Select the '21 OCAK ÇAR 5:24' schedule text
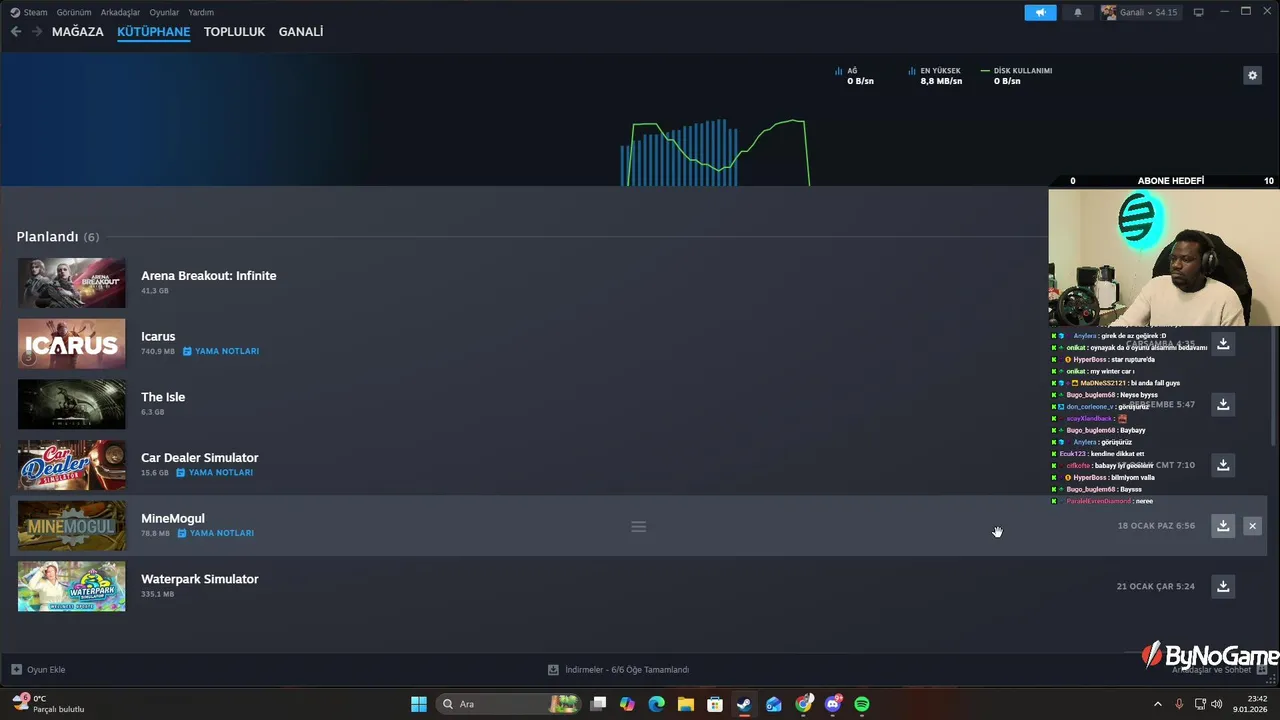This screenshot has height=720, width=1280. tap(1156, 586)
